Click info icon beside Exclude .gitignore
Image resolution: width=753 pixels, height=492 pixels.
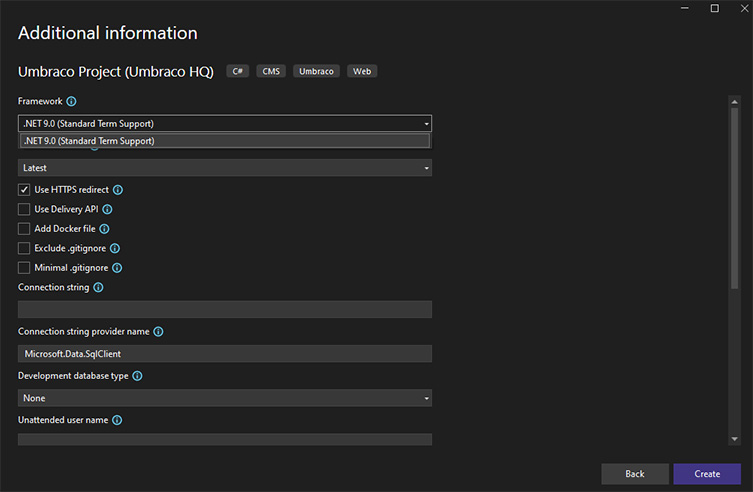[115, 249]
